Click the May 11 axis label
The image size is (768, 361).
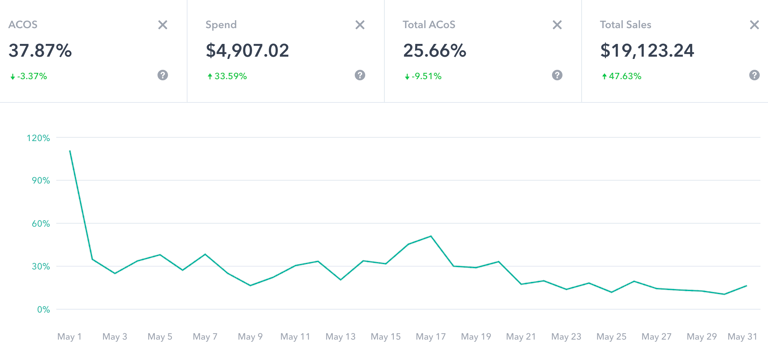click(x=295, y=337)
